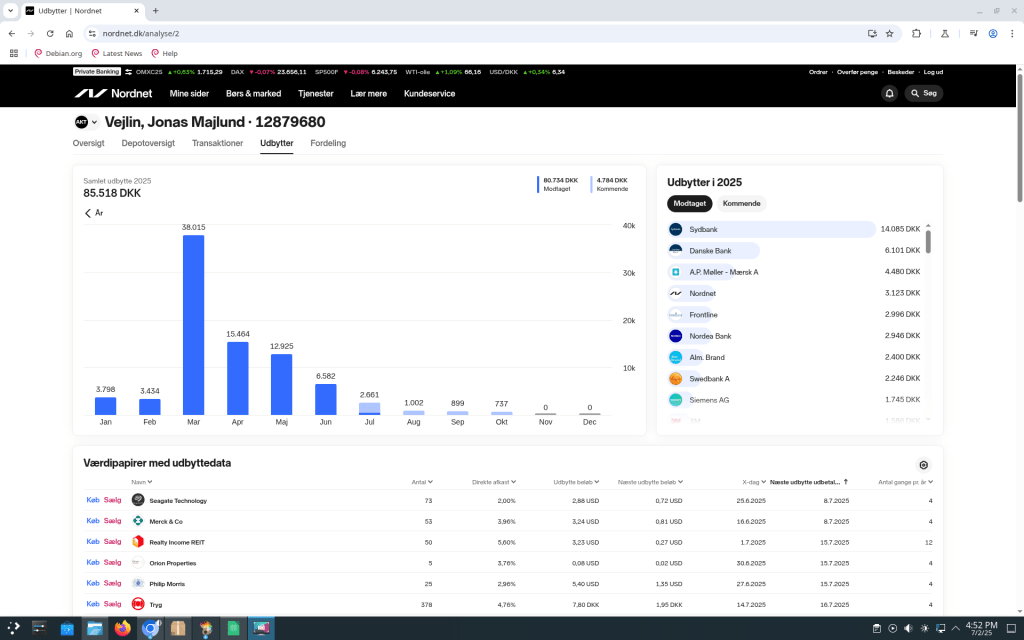The image size is (1024, 640).
Task: Click Køb for Merck & Co
Action: (x=93, y=521)
